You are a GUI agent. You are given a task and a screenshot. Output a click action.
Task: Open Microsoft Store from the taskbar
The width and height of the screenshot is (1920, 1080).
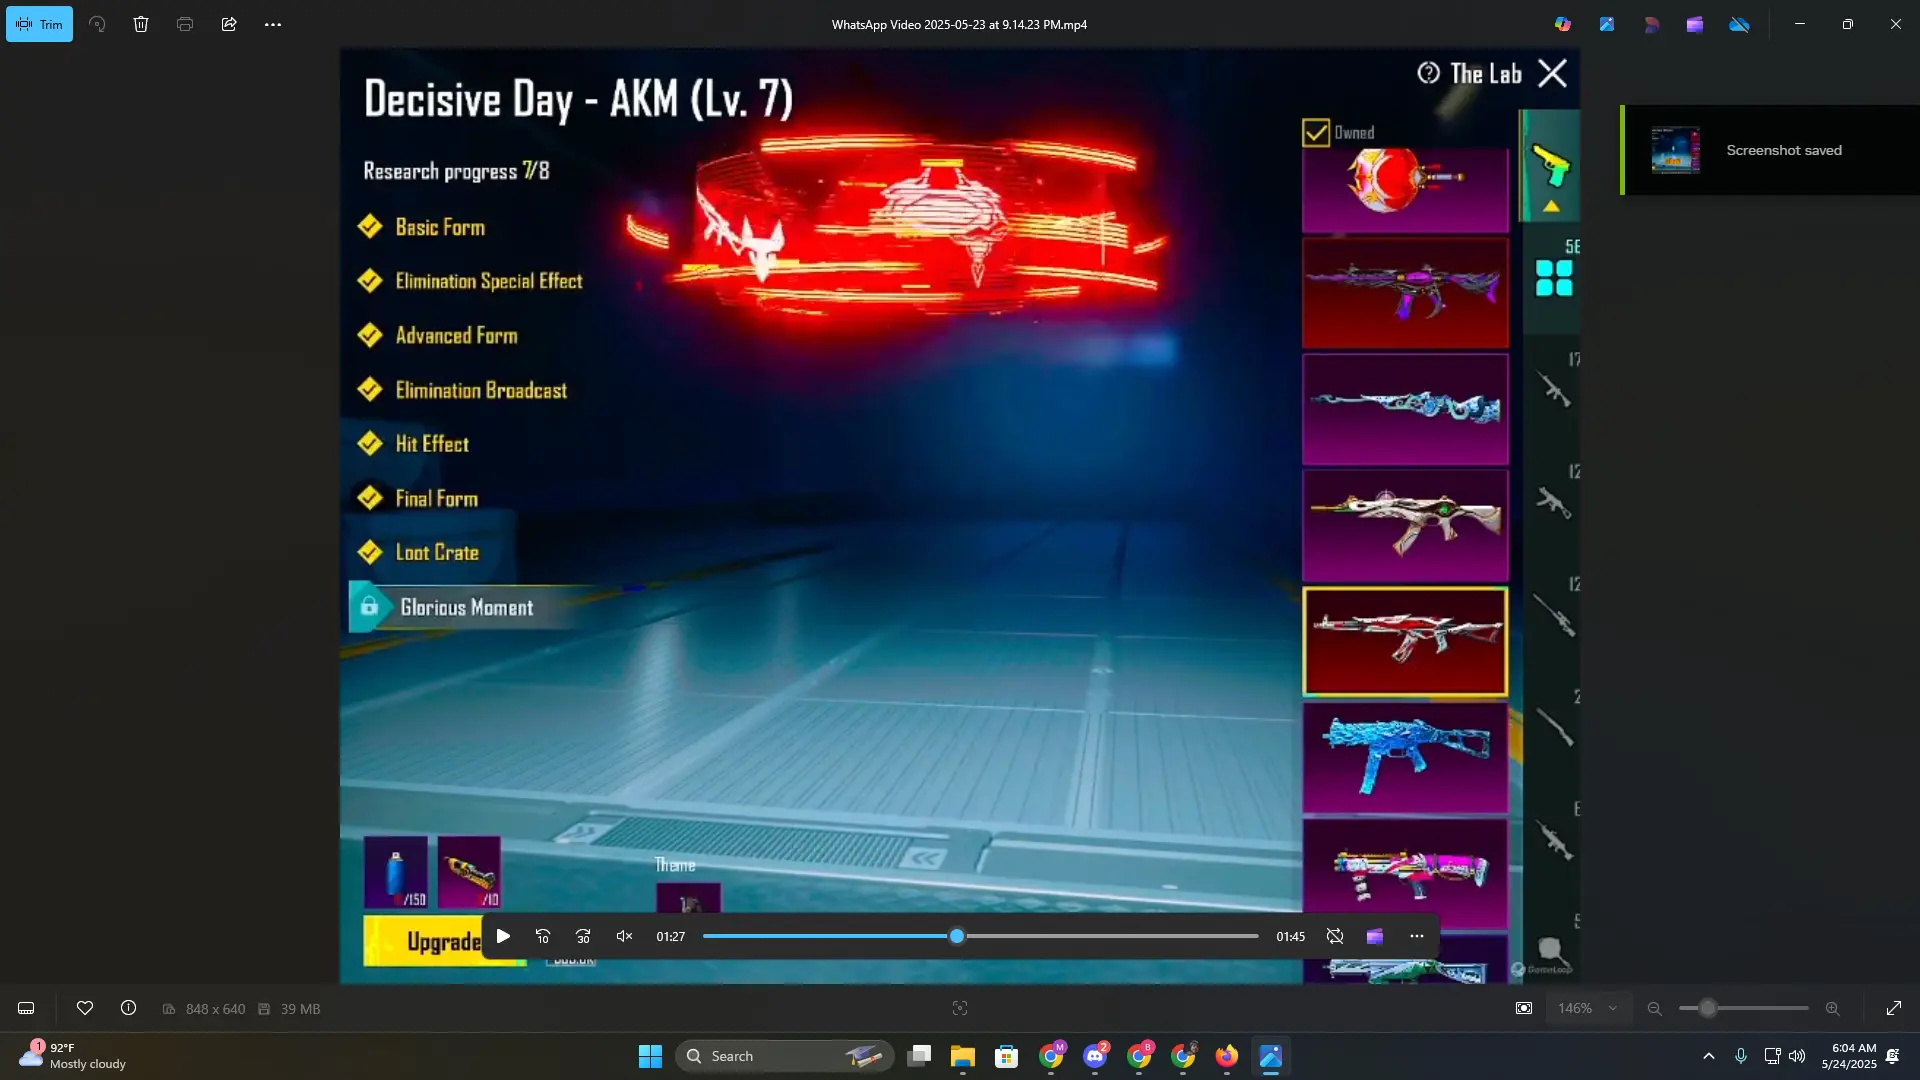pos(1006,1056)
